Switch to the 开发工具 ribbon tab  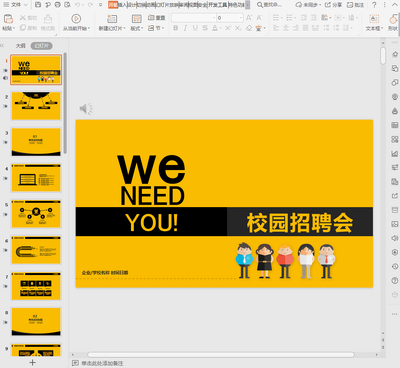[x=218, y=5]
